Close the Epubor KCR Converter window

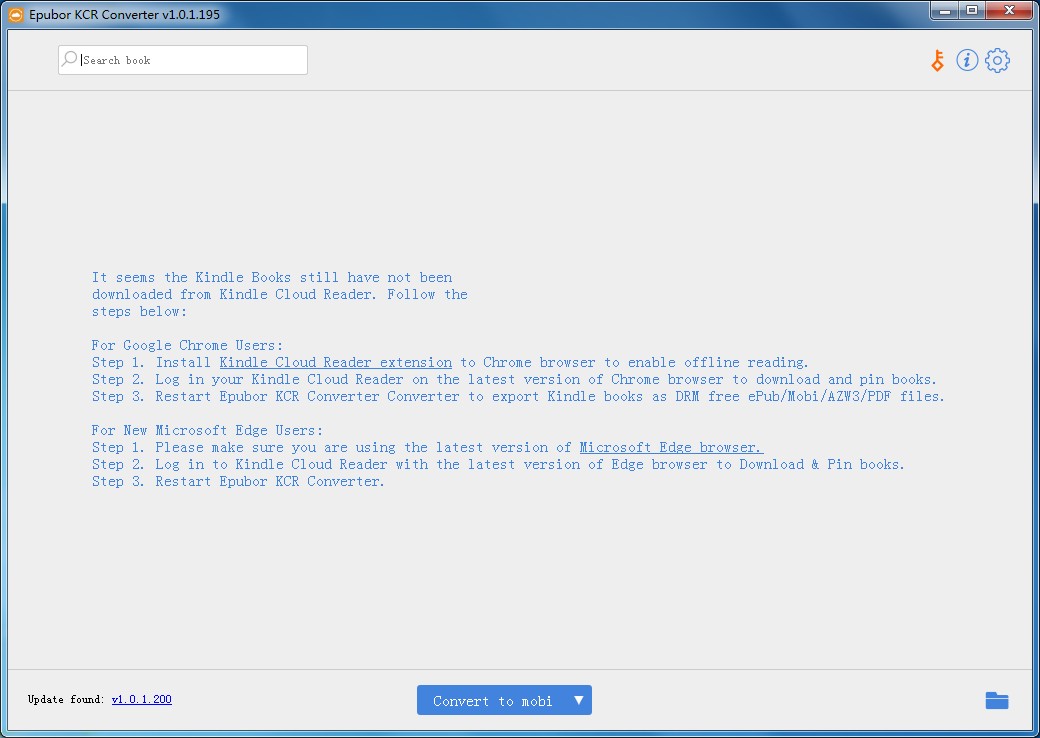tap(1008, 10)
